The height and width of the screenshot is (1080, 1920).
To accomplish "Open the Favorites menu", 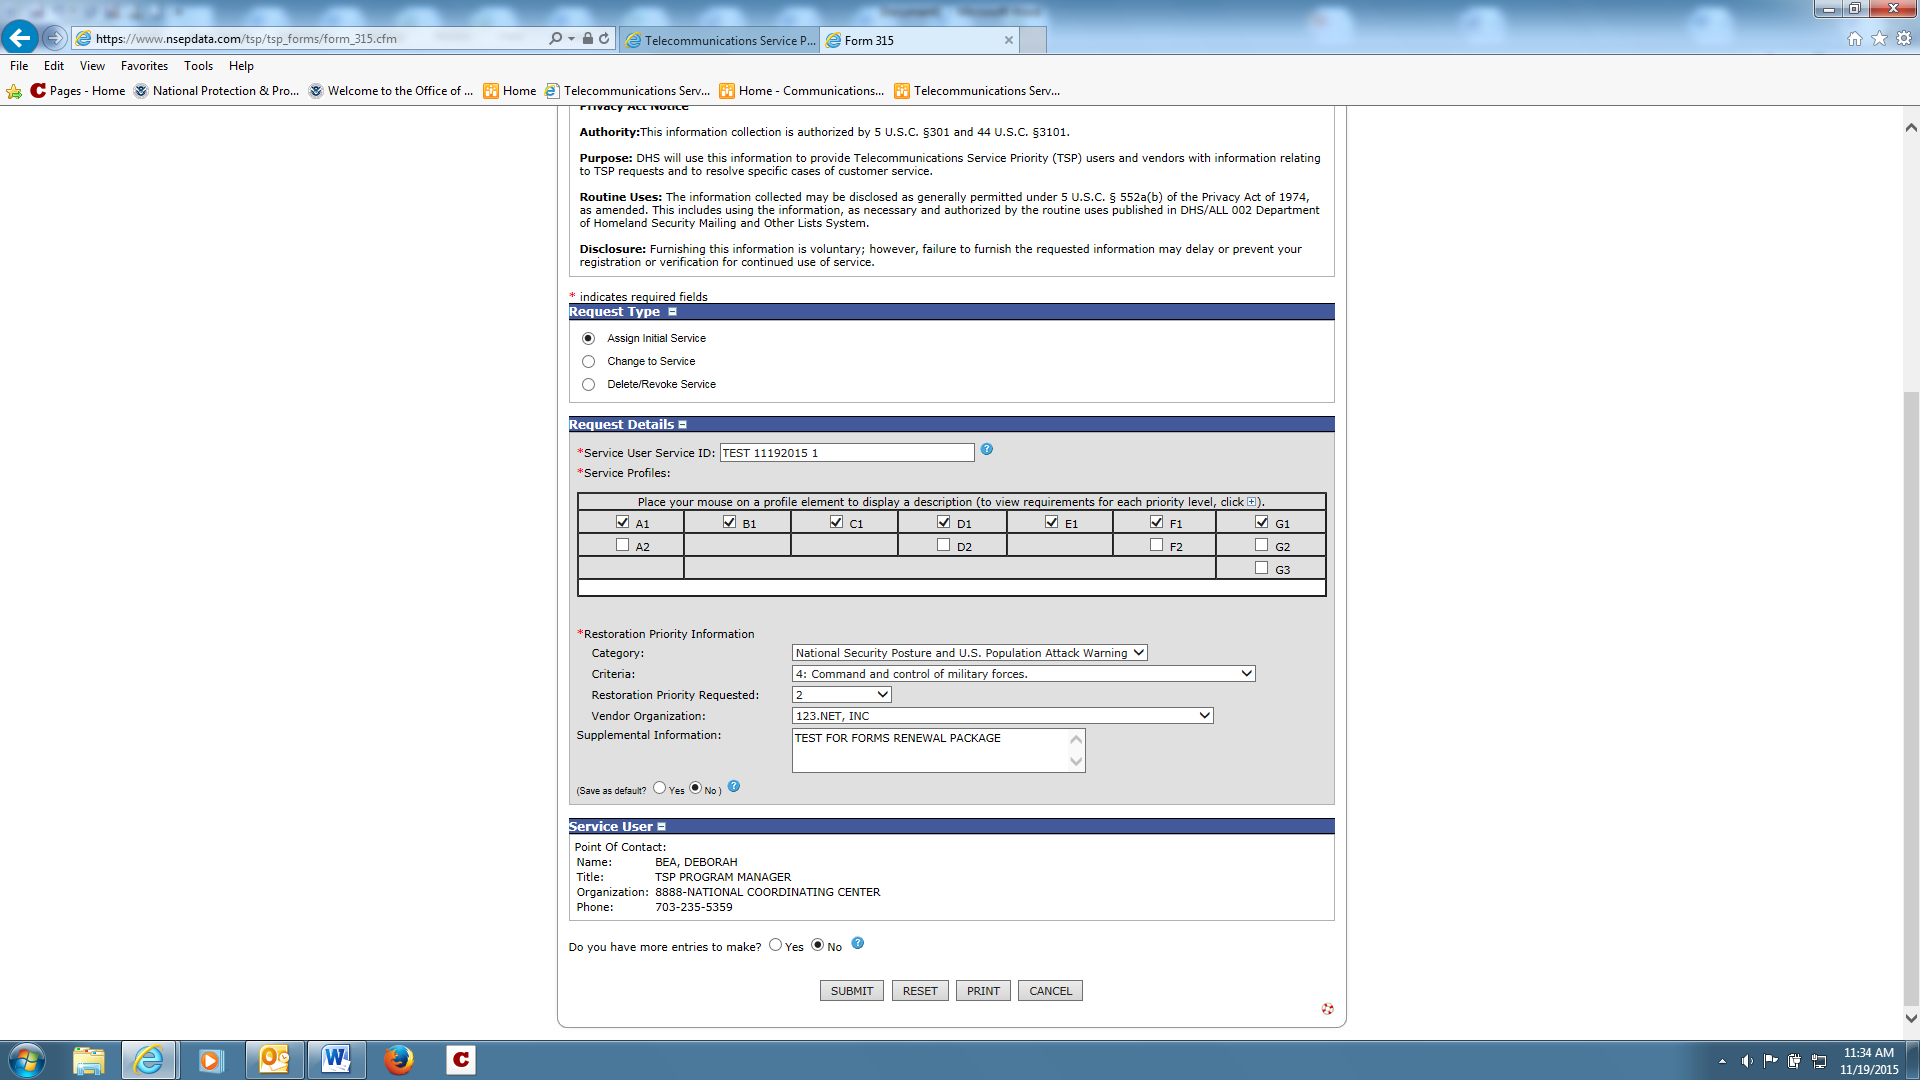I will click(x=144, y=66).
